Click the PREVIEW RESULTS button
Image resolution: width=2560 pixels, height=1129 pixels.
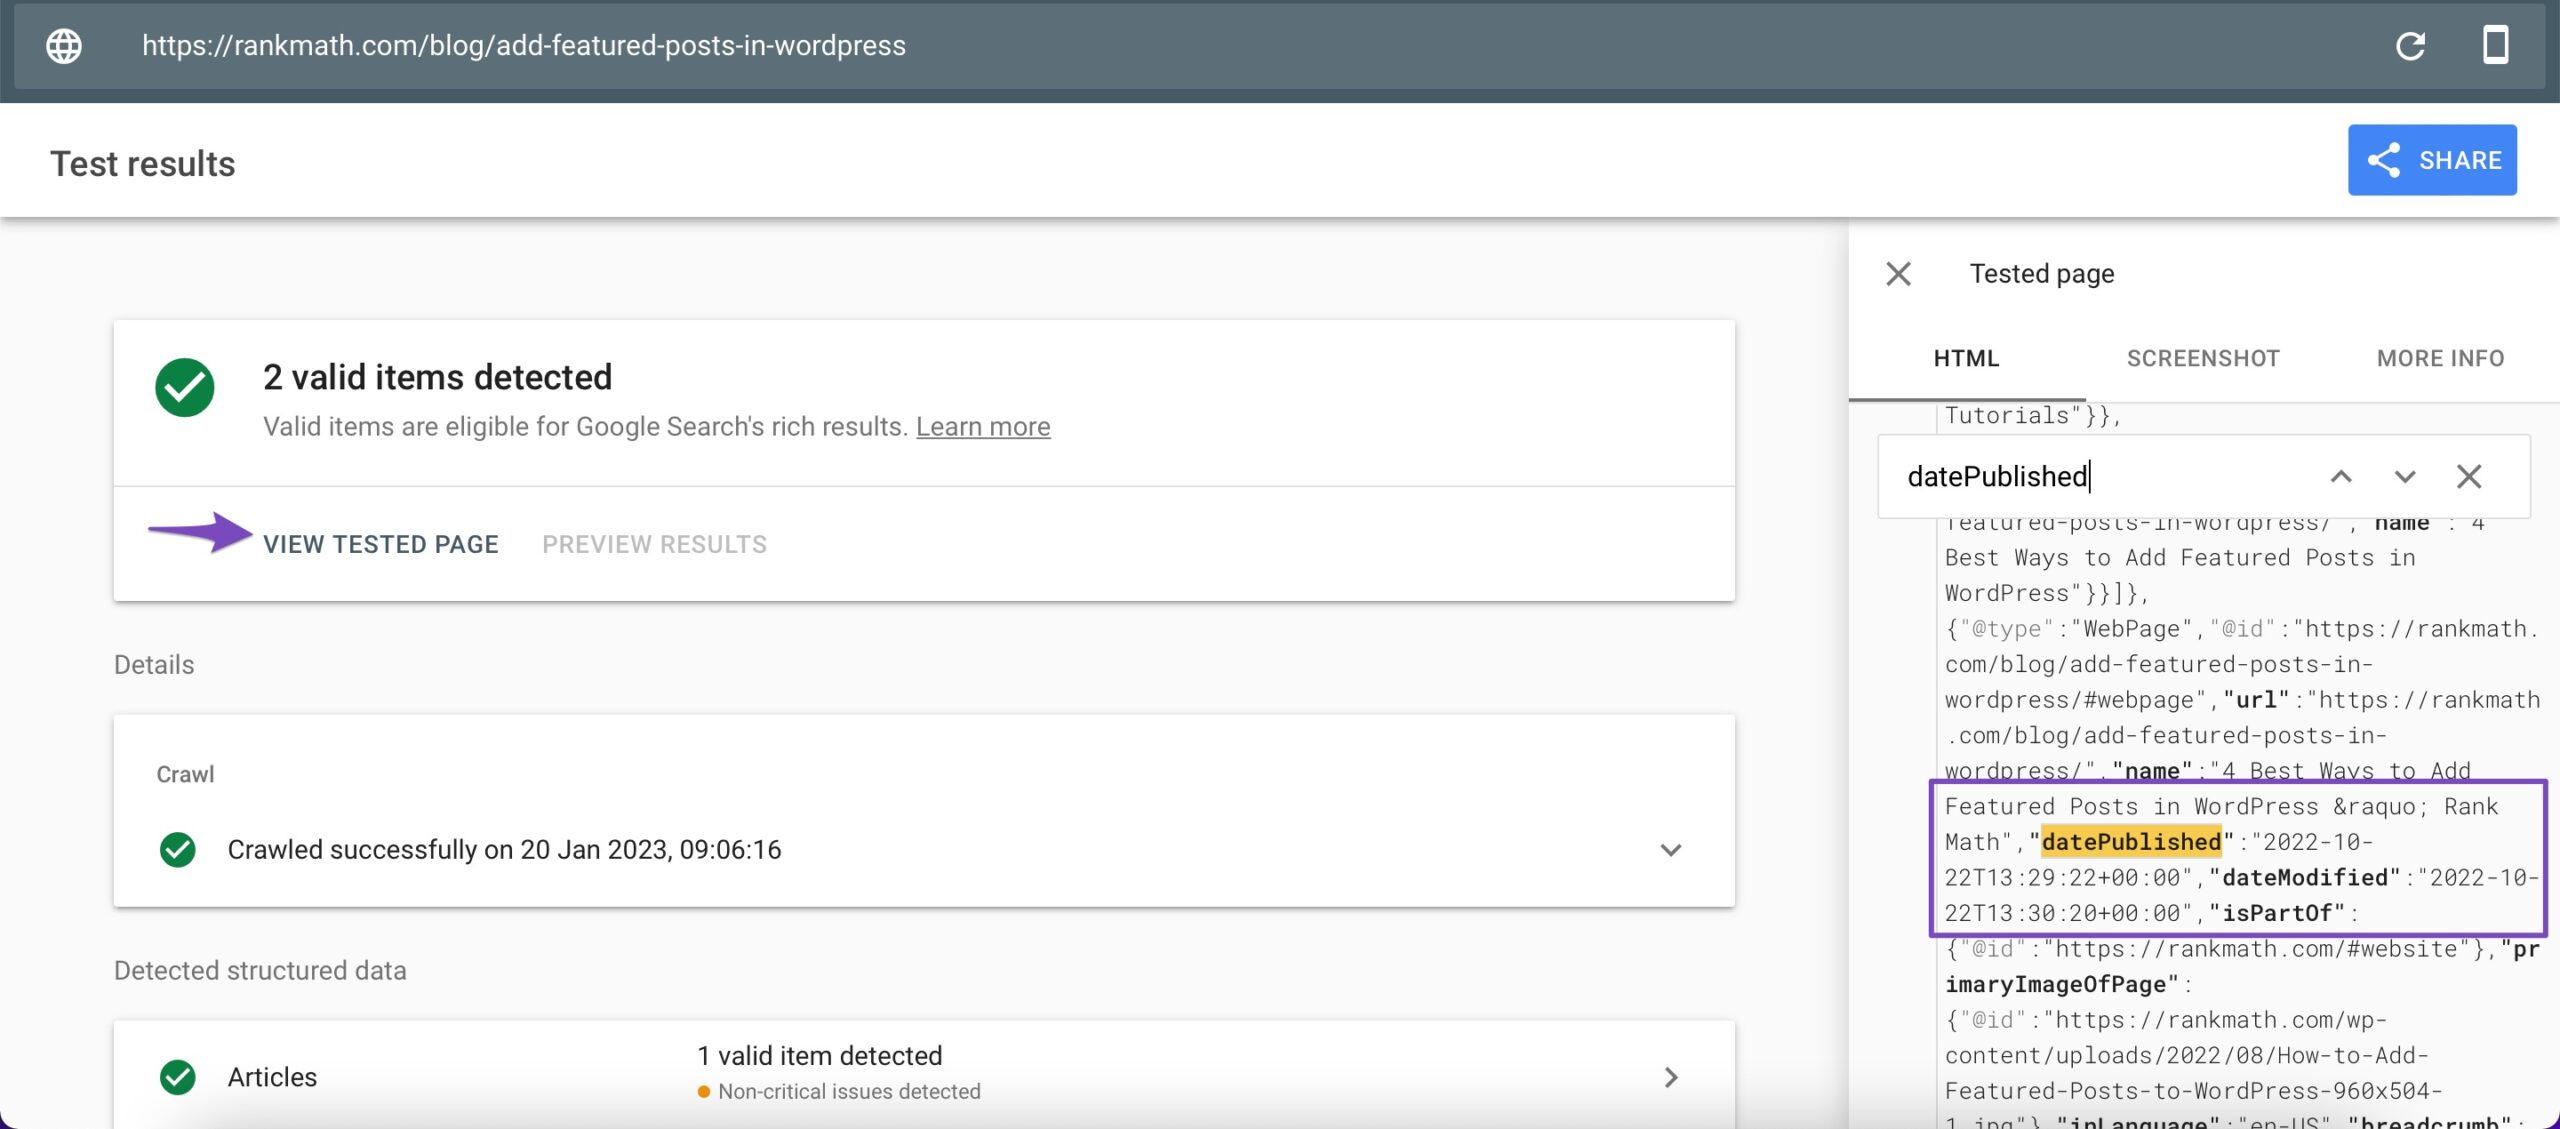[x=655, y=542]
